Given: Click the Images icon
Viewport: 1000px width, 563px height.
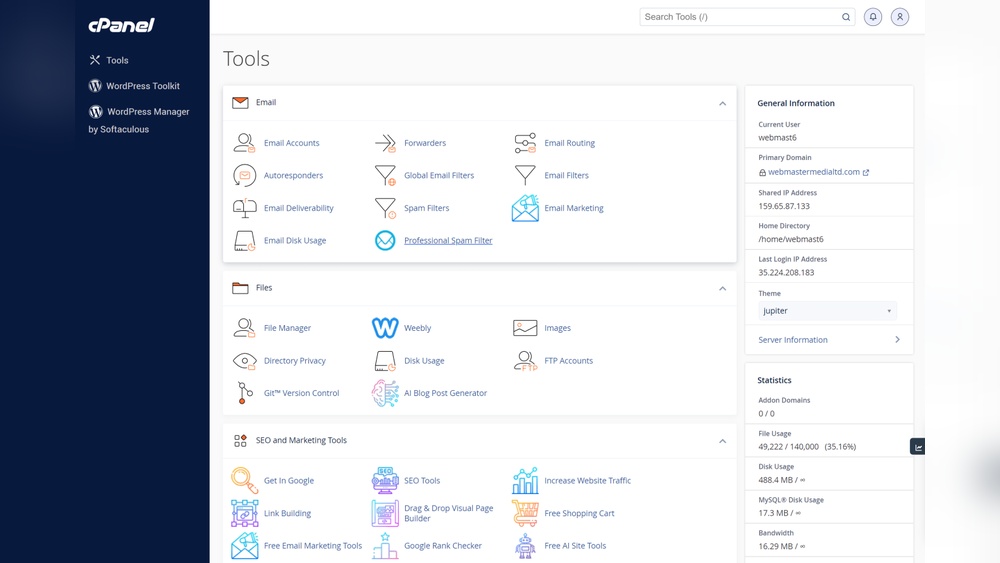Looking at the screenshot, I should click(525, 328).
